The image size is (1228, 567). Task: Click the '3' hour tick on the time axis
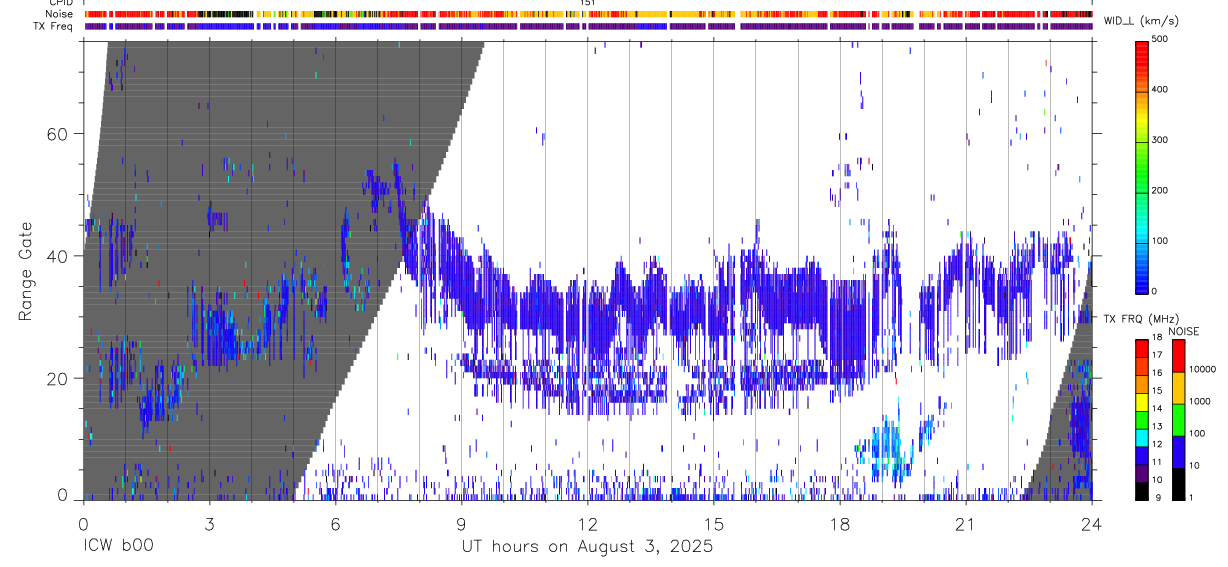click(209, 524)
